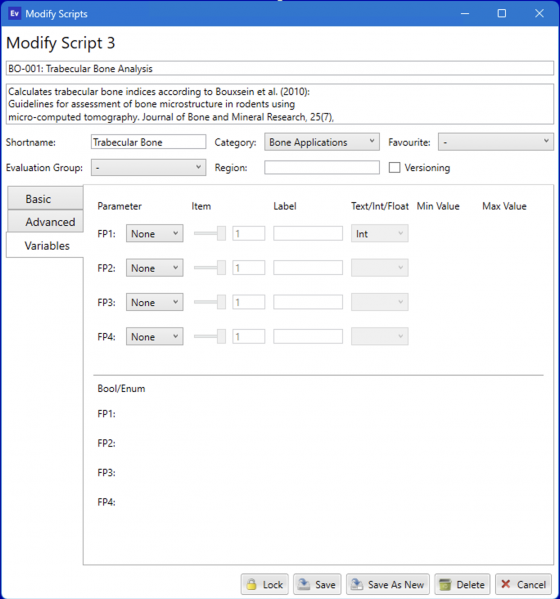Open the FP2 Parameter dropdown
The height and width of the screenshot is (599, 560).
pos(154,268)
